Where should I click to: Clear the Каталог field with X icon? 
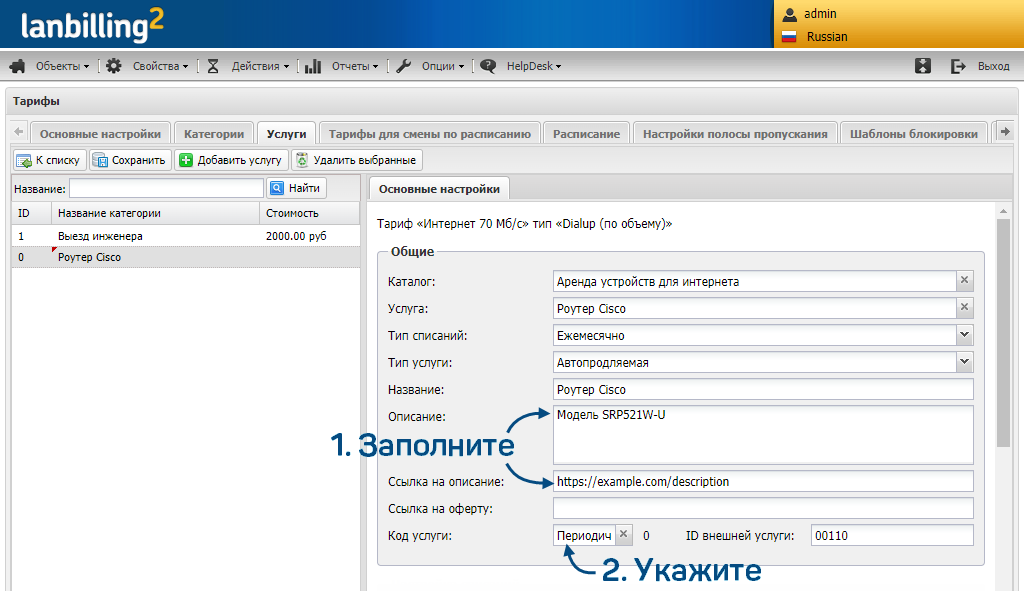tap(964, 282)
